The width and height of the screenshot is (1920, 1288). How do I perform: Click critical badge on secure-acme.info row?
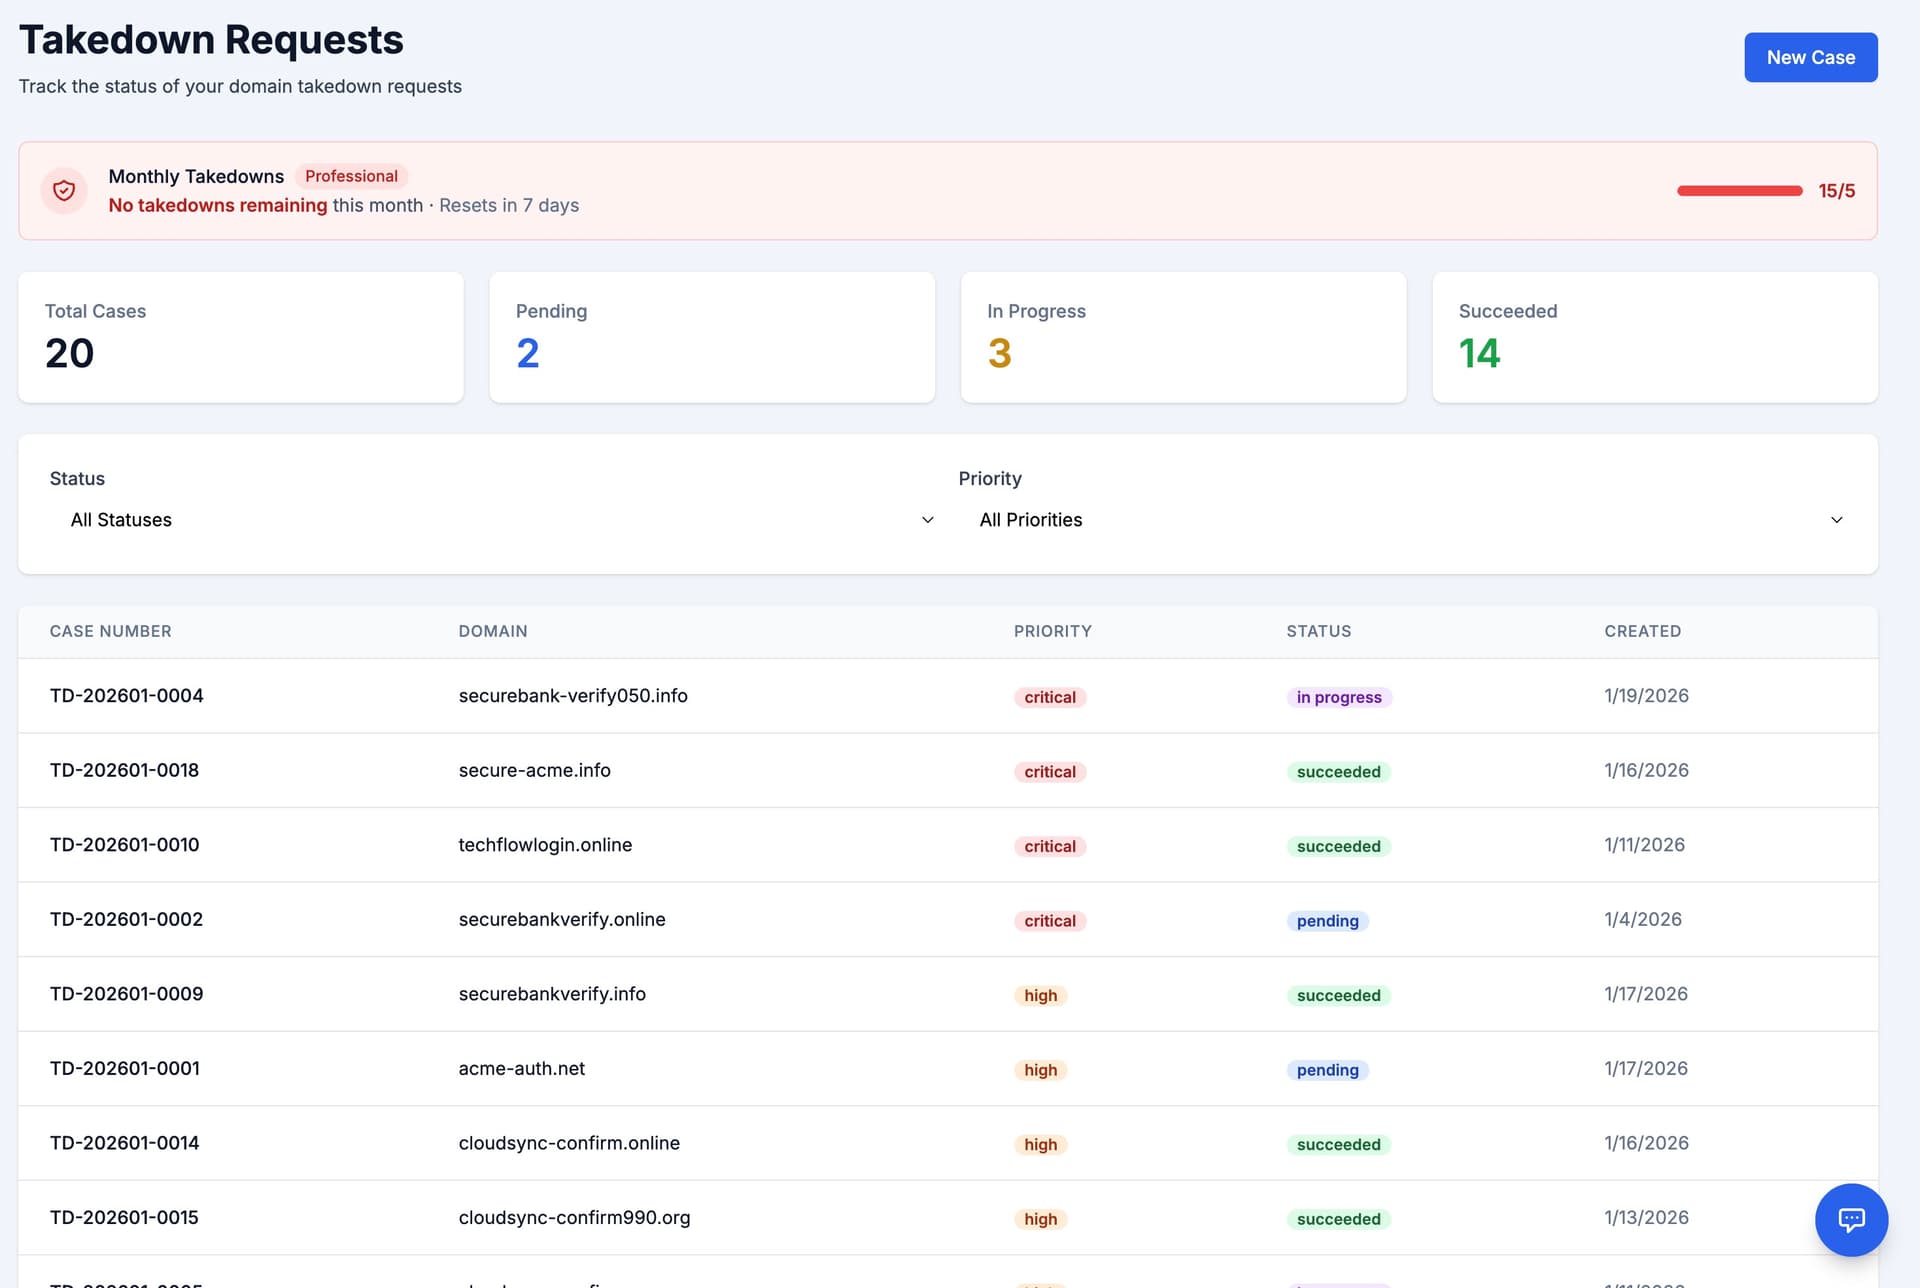[1049, 772]
